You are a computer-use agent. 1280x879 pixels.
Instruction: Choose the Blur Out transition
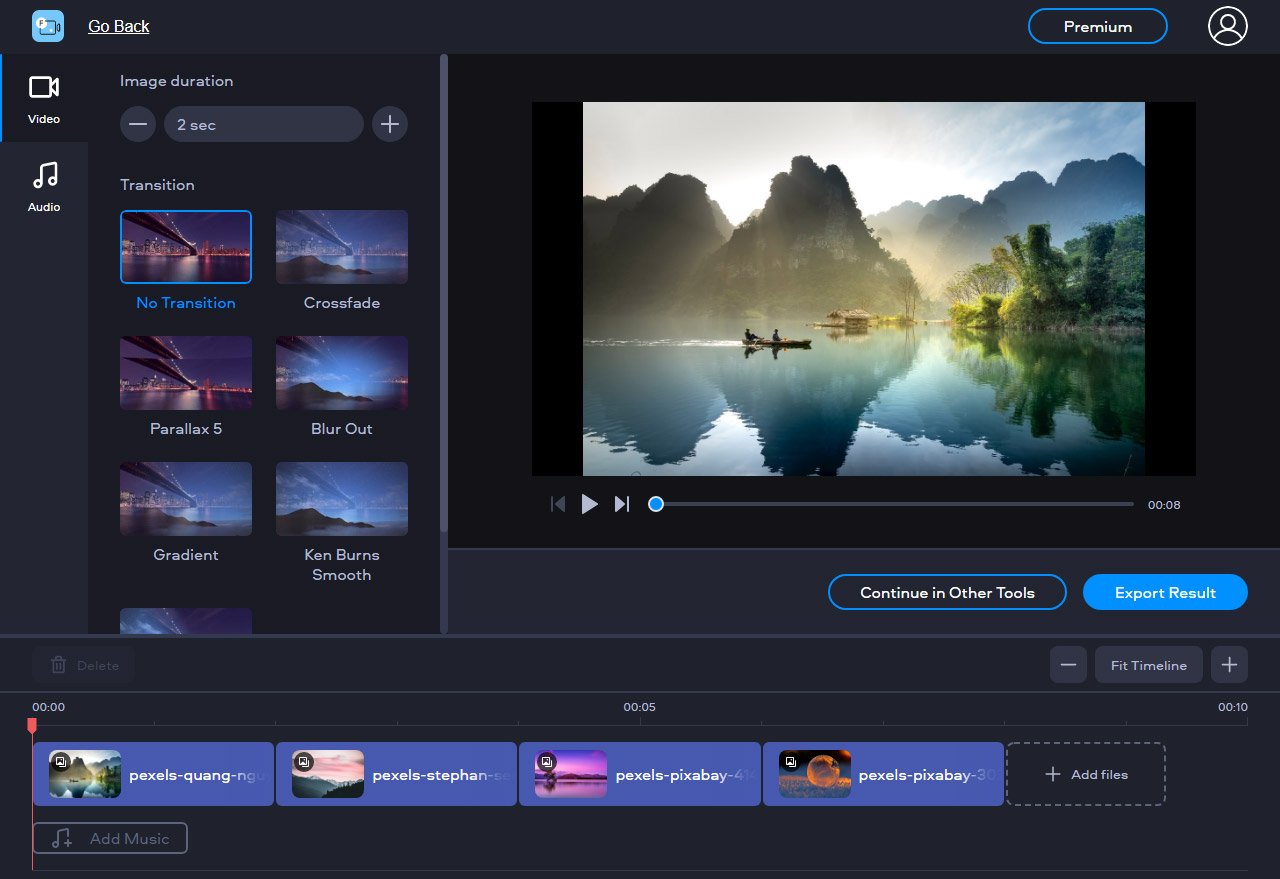[341, 373]
